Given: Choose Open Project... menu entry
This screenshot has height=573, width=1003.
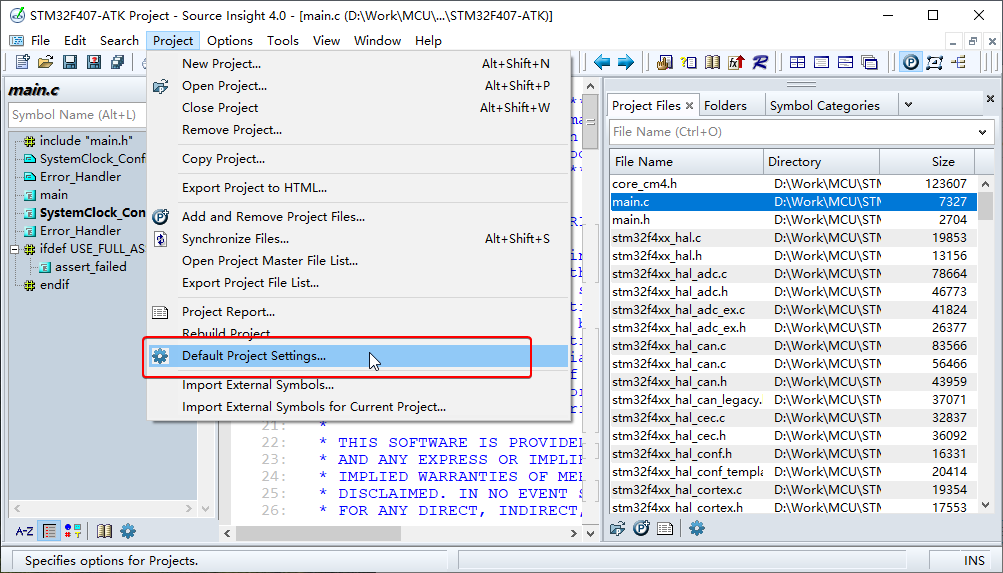Looking at the screenshot, I should tap(358, 86).
